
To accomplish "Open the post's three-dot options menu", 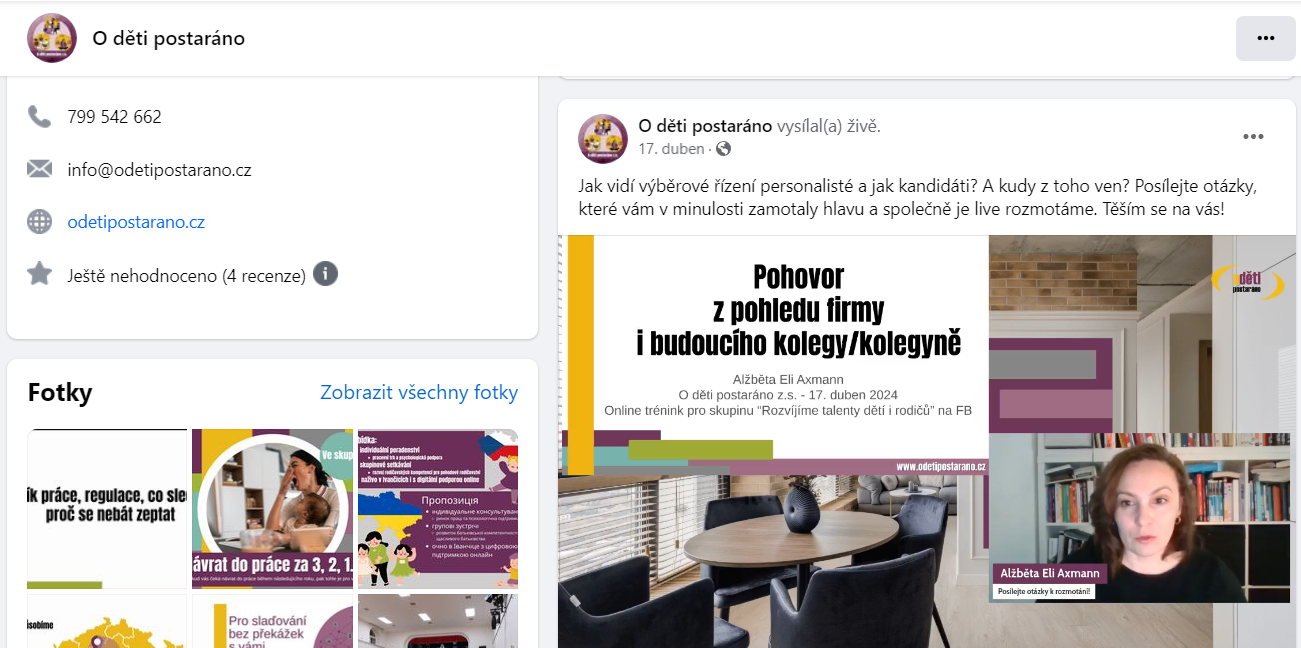I will point(1253,137).
